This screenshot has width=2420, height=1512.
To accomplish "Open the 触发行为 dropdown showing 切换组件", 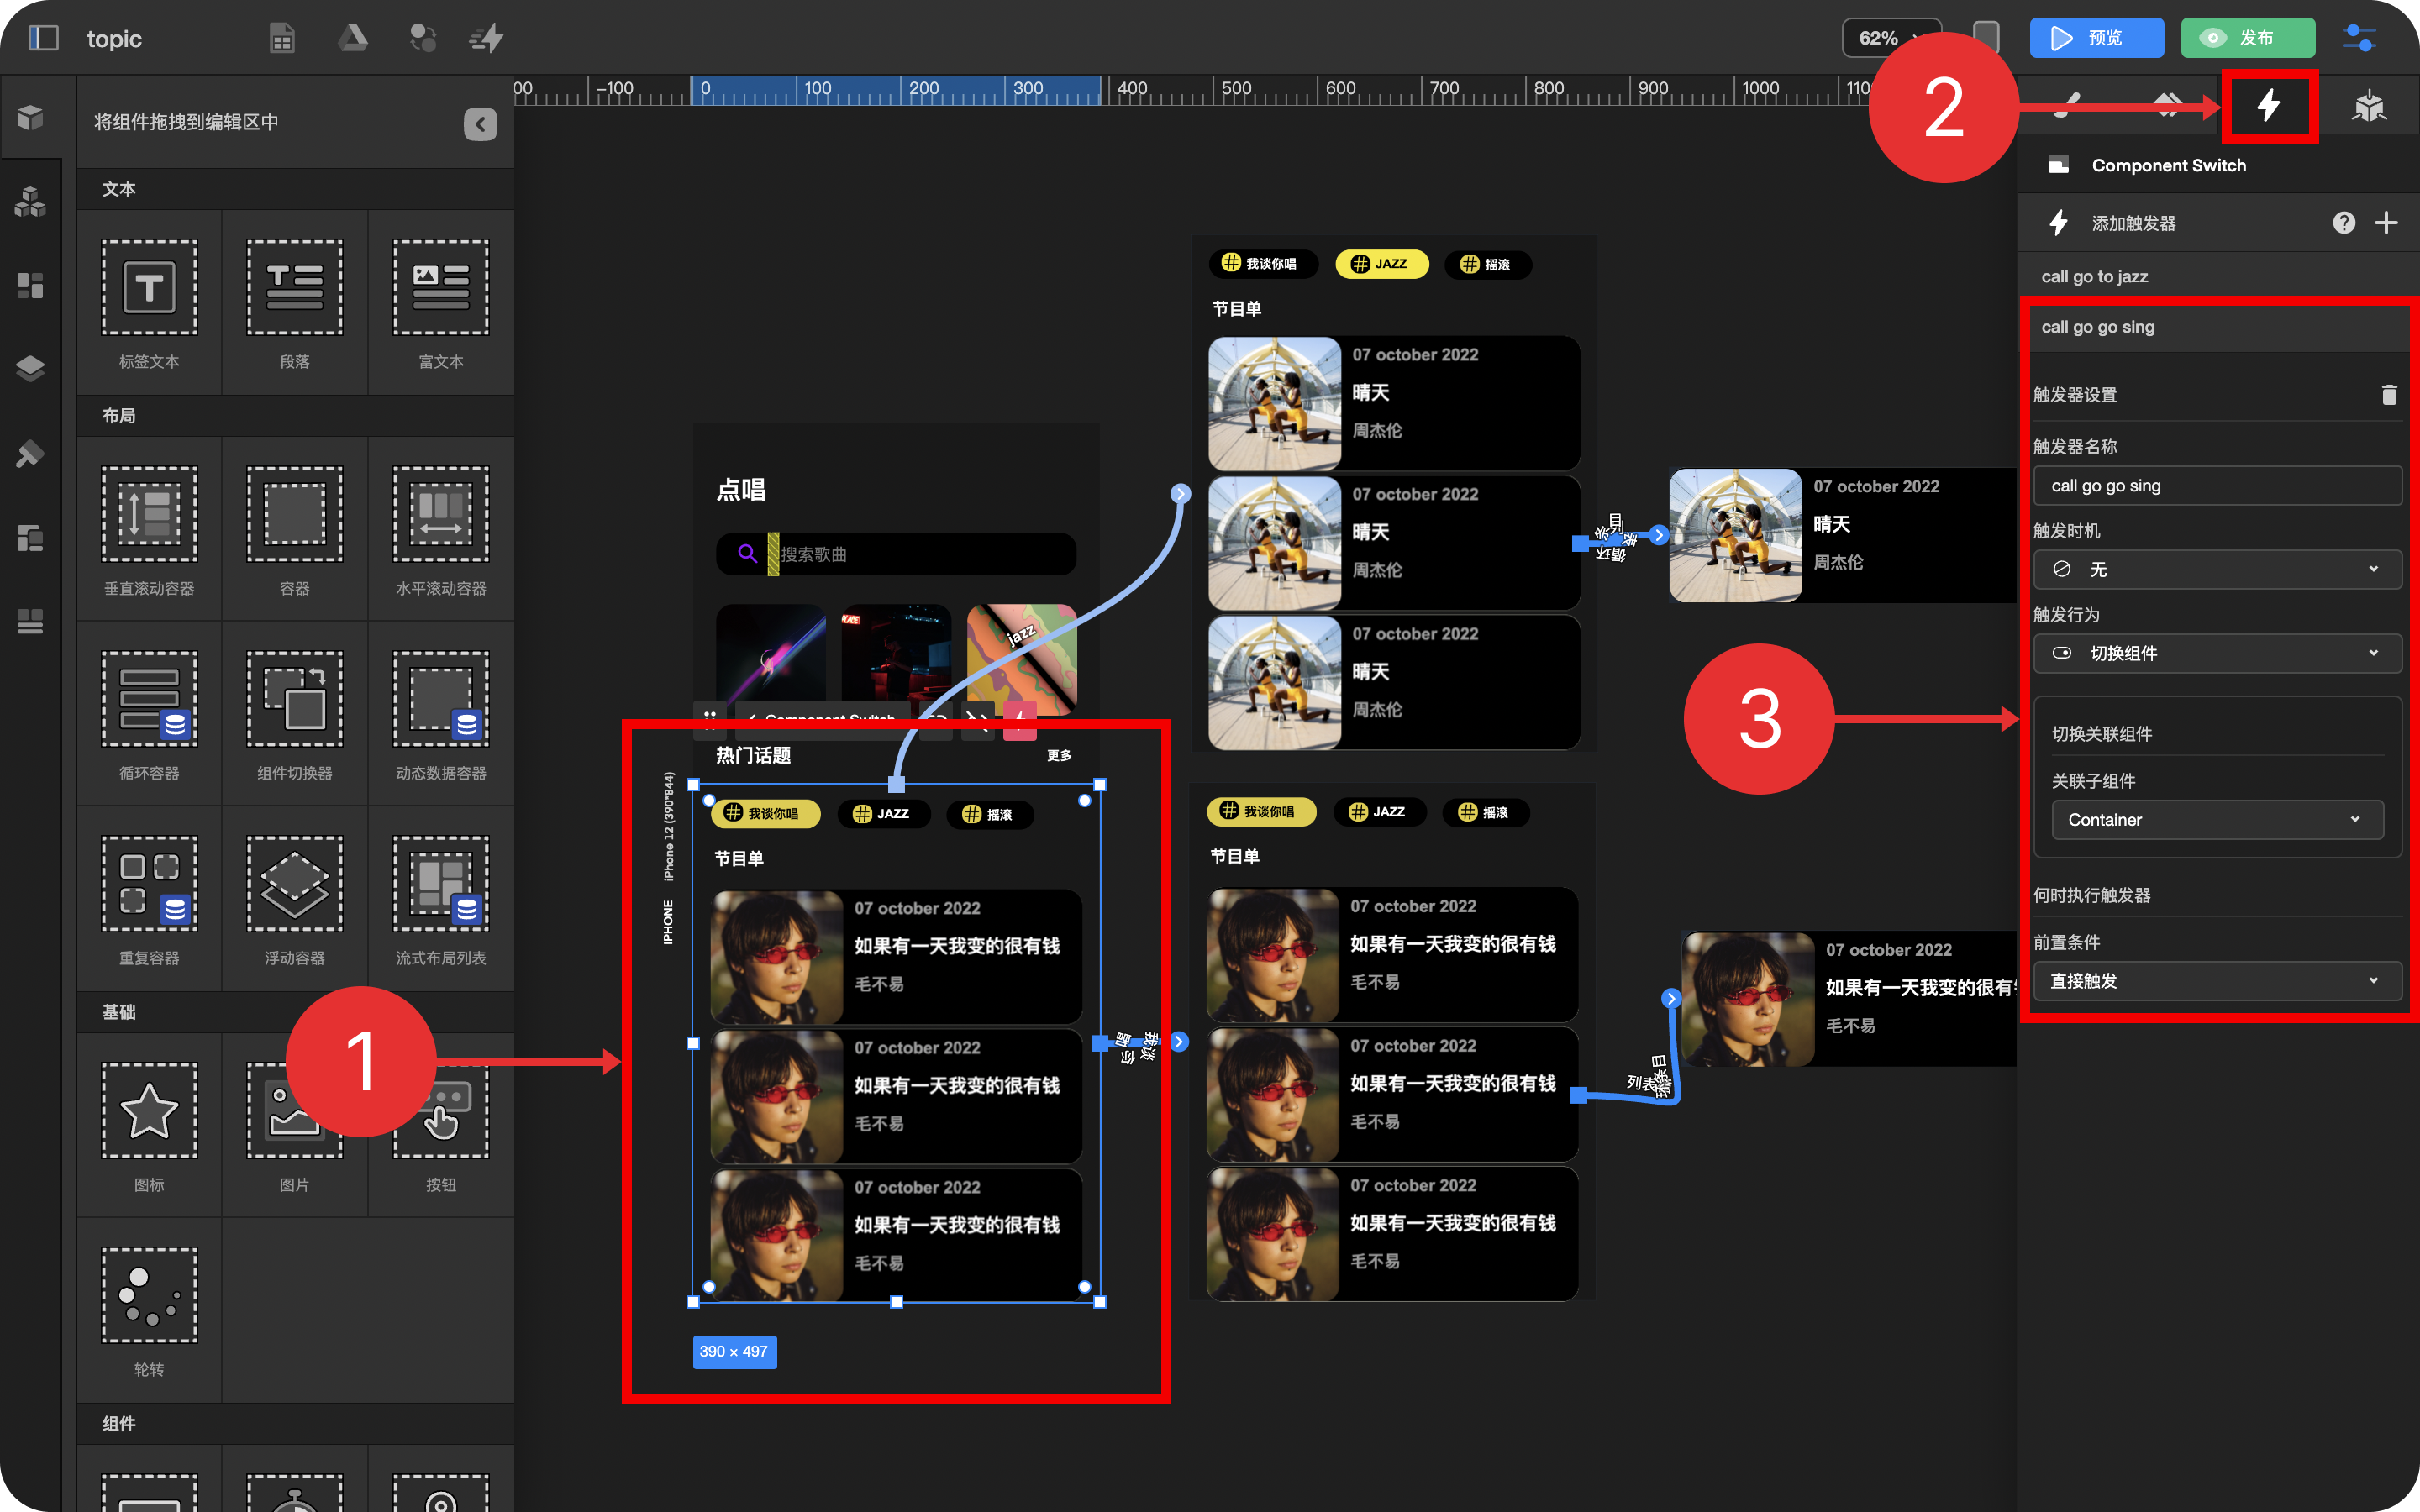I will [x=2218, y=653].
